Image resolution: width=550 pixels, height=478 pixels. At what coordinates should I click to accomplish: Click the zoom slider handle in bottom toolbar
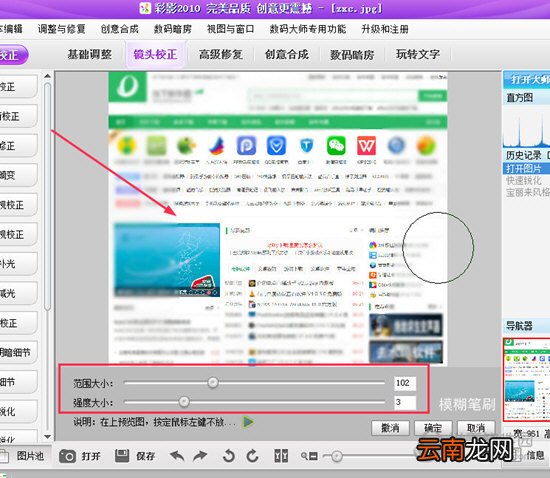(x=337, y=456)
